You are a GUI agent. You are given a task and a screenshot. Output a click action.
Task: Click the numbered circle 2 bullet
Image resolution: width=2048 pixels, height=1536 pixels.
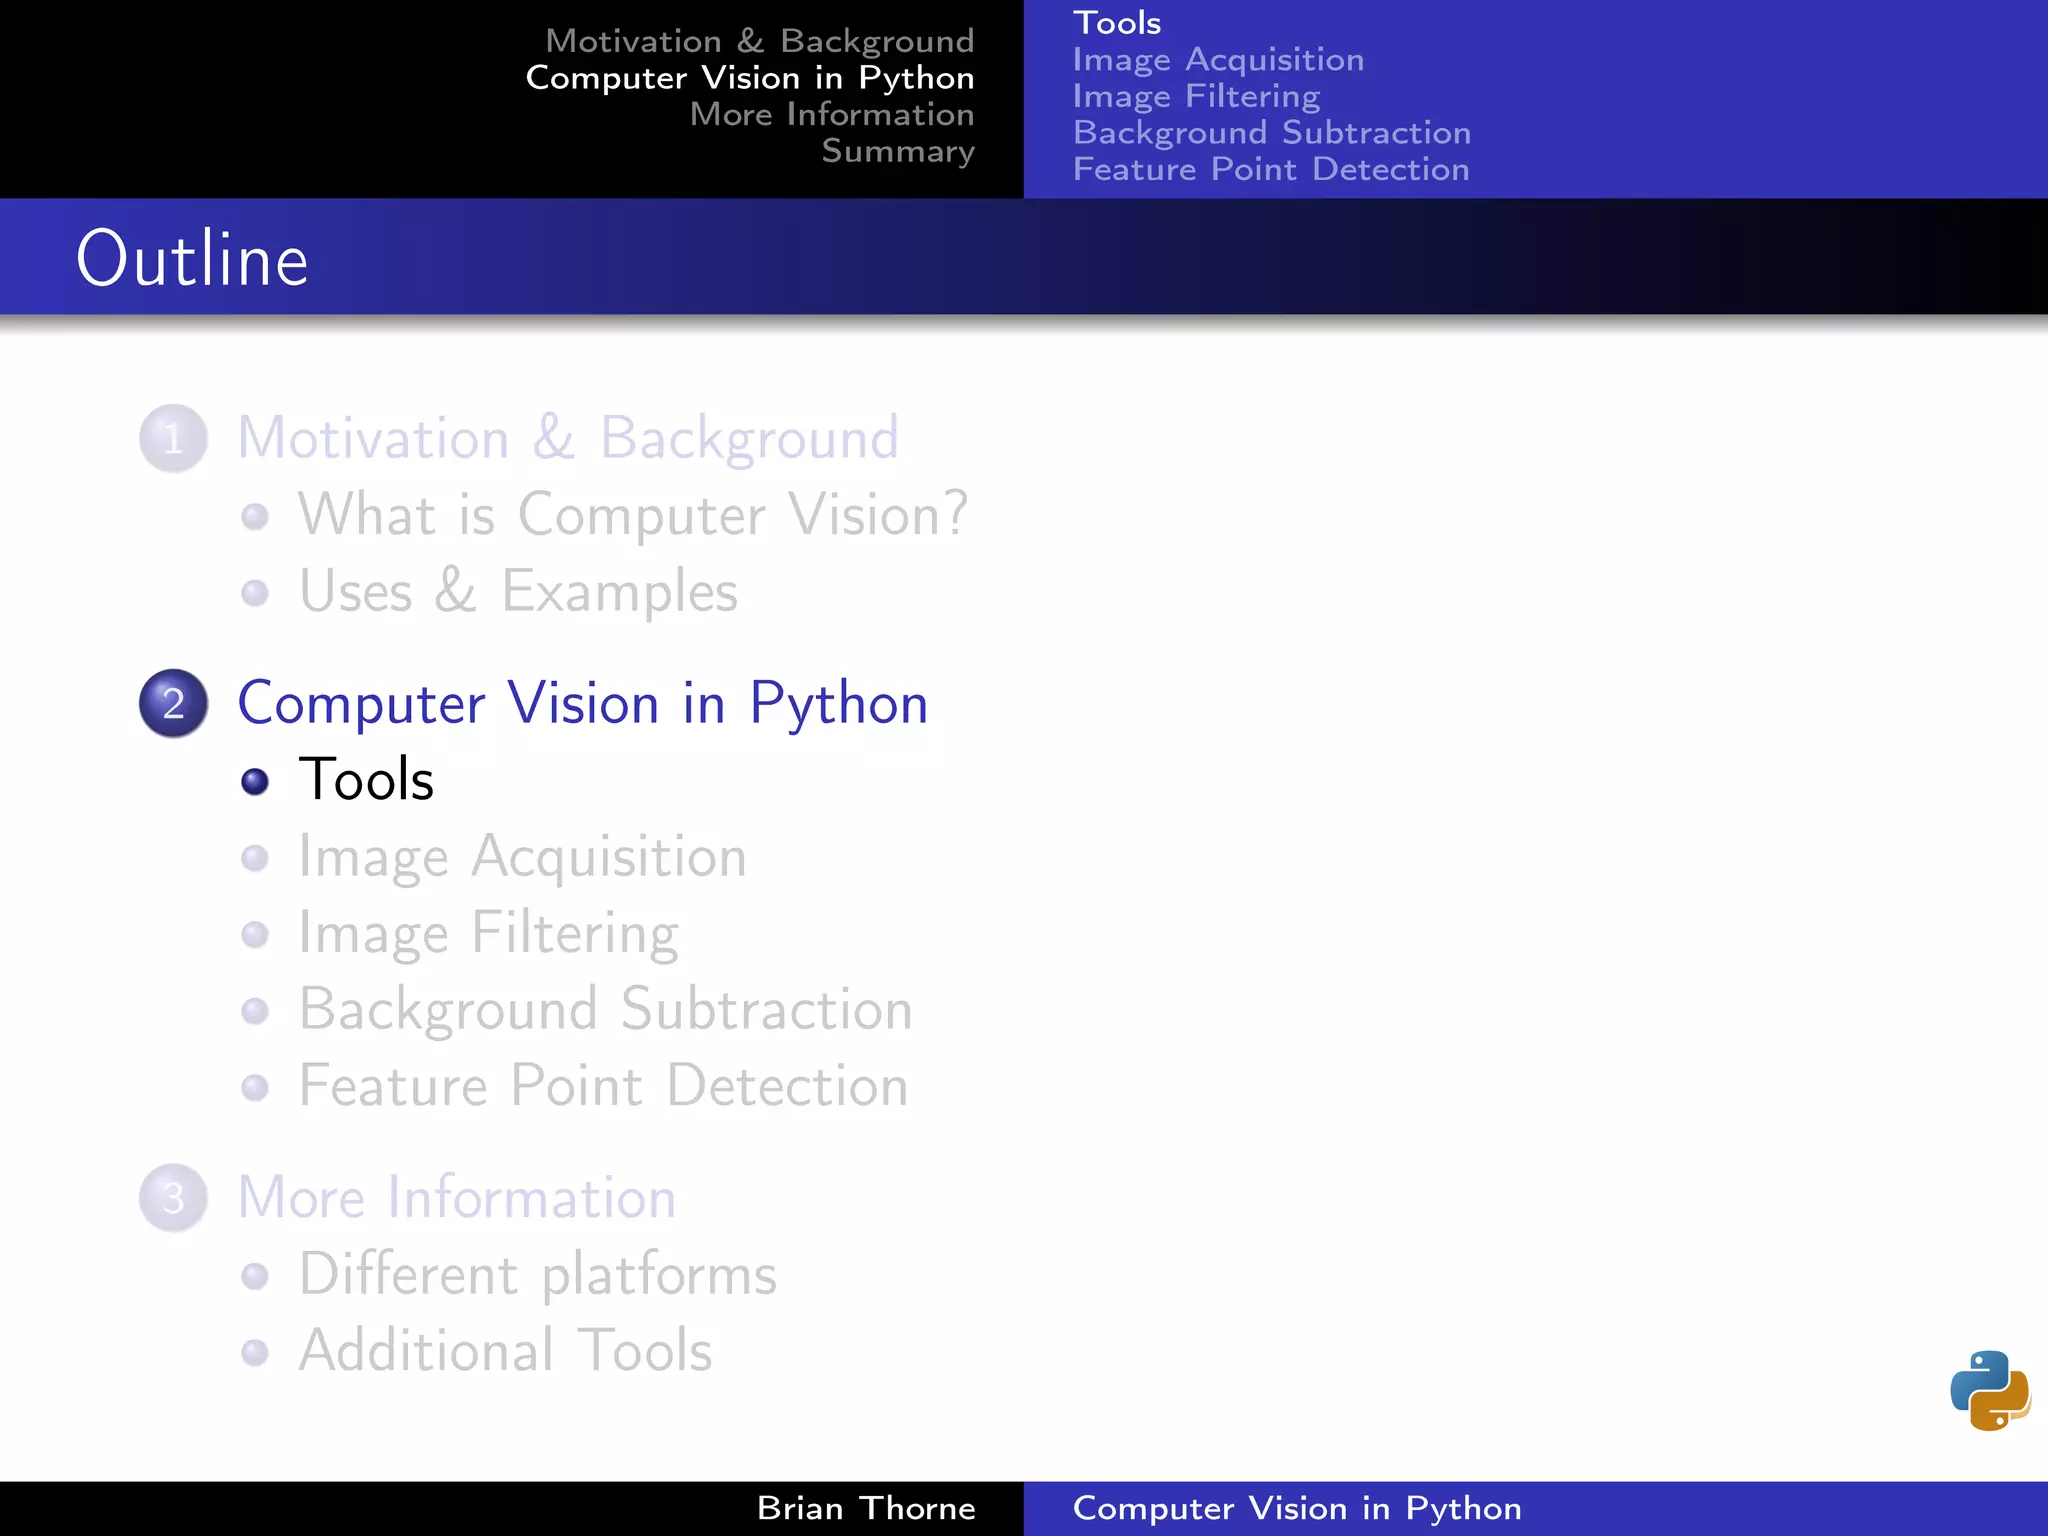[x=173, y=703]
